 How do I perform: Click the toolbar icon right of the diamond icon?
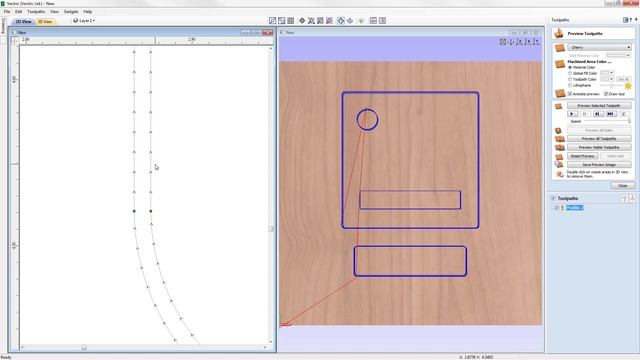[x=311, y=20]
